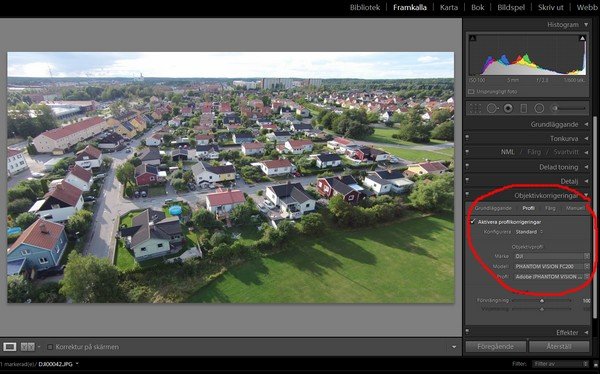Screen dimensions: 600x374
Task: Toggle the Ursprungligt foto checkbox
Action: (471, 92)
